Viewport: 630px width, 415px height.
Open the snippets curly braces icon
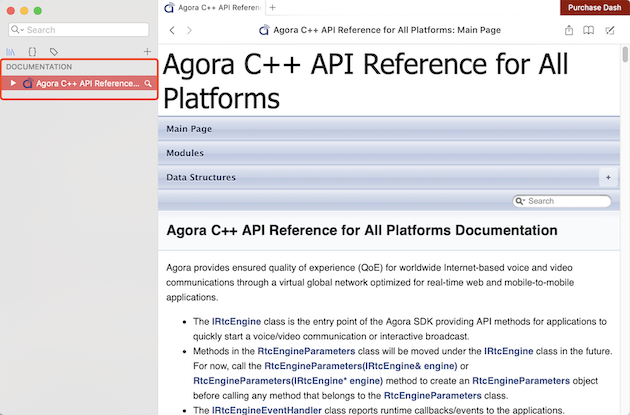click(32, 52)
